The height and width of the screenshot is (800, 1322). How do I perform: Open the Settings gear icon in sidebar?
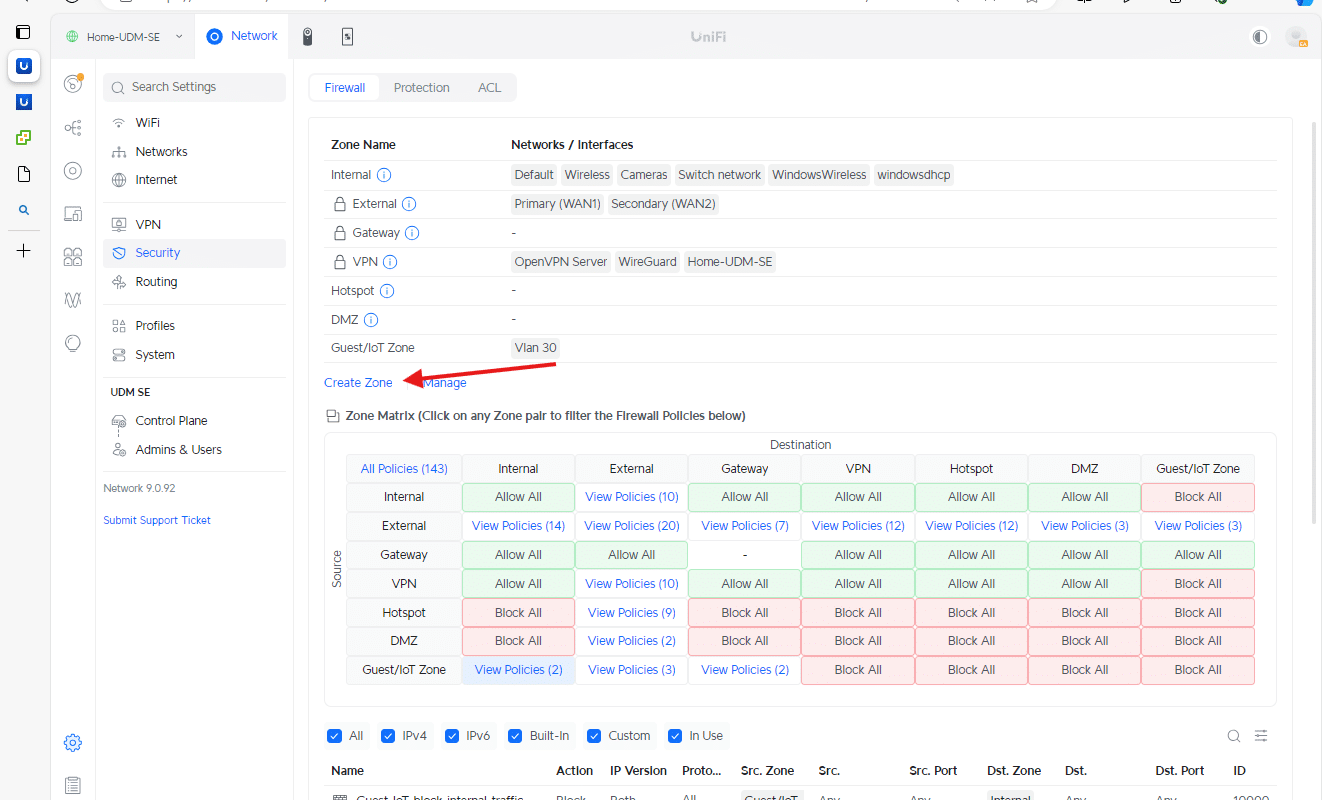[73, 743]
